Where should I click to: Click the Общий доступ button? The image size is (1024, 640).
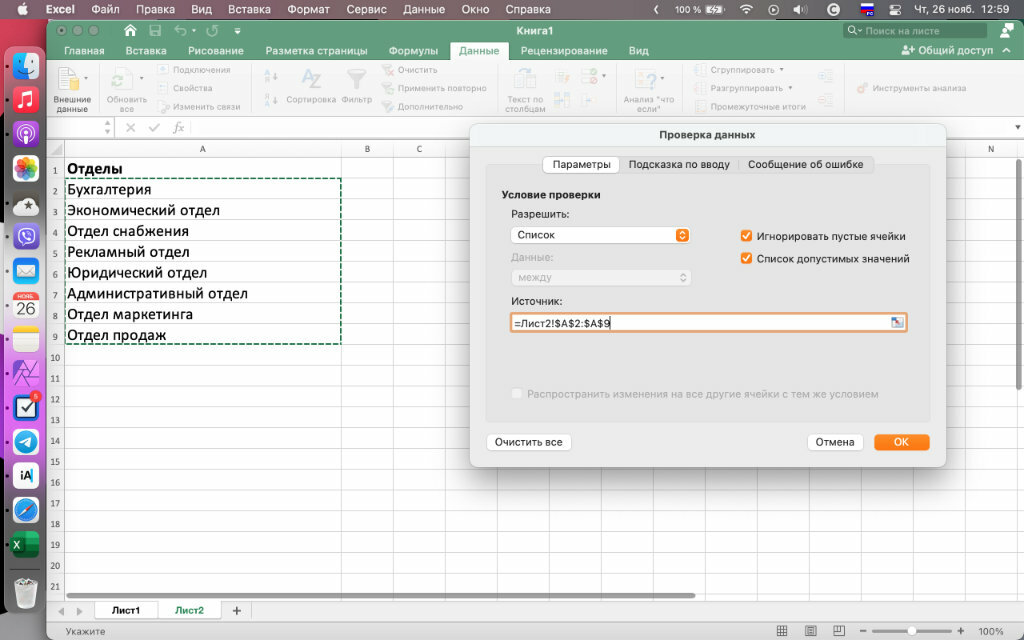948,50
